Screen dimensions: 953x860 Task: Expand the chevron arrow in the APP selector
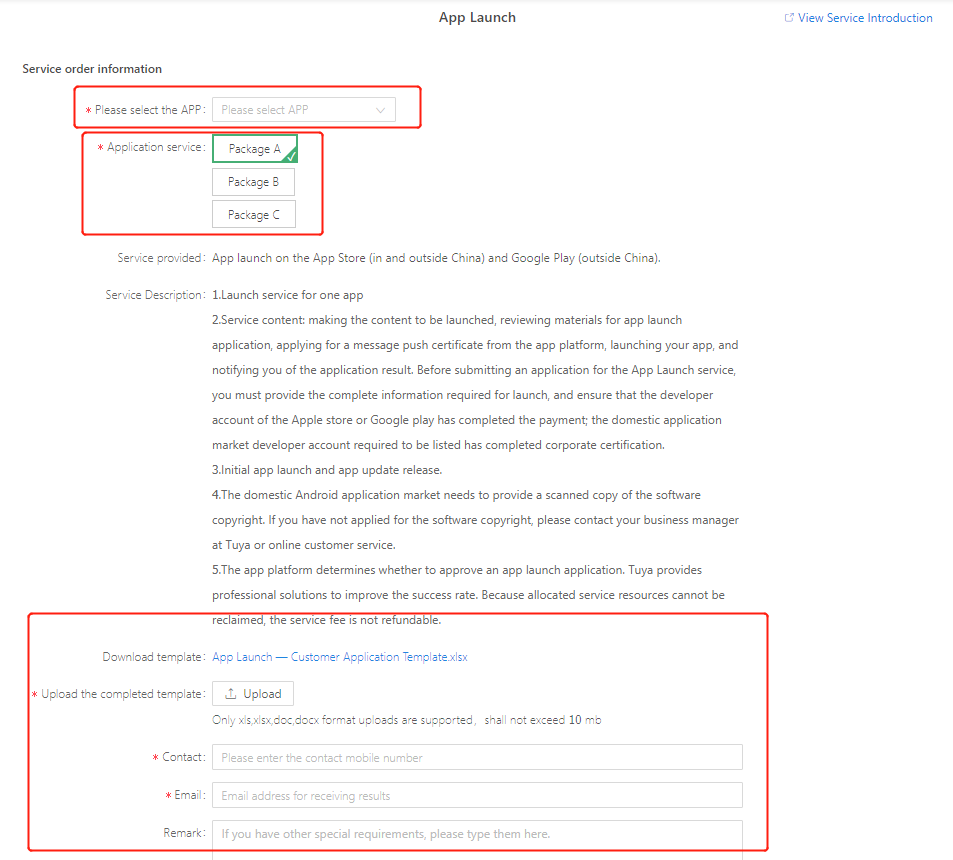tap(381, 110)
